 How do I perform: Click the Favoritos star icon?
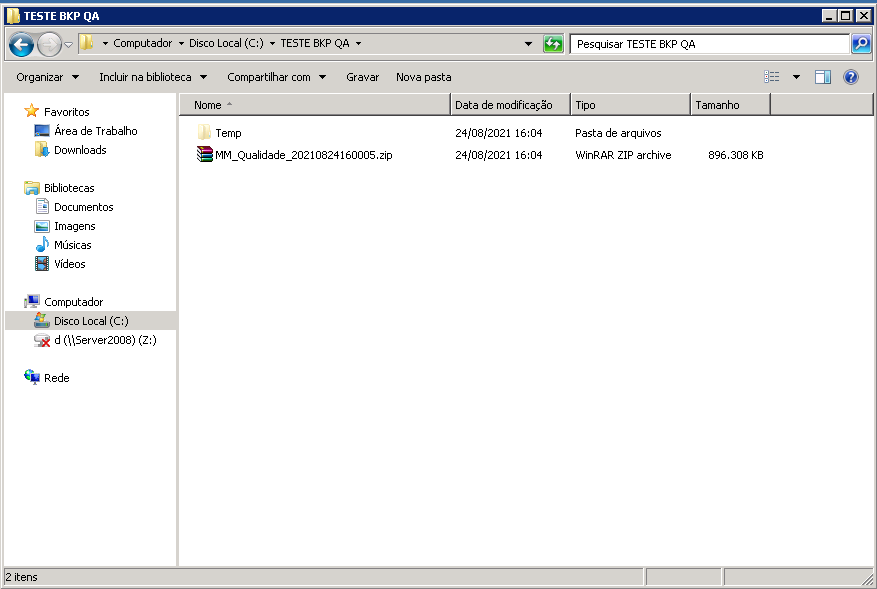(31, 111)
